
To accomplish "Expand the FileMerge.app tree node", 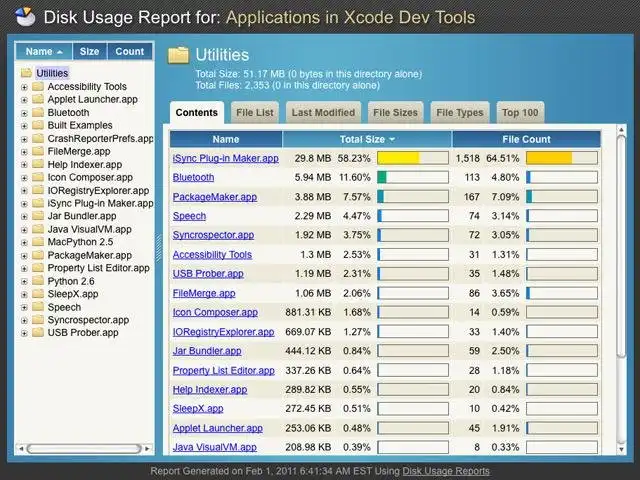I will pos(24,152).
